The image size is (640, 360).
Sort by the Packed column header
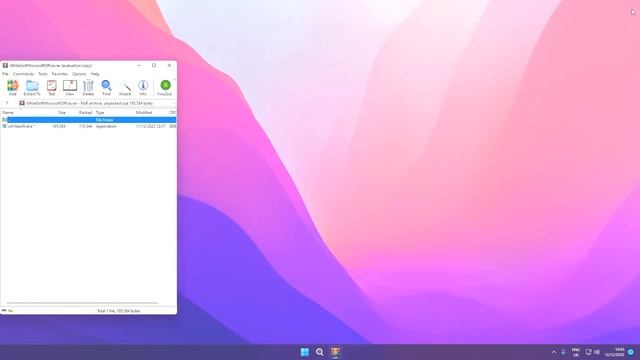pos(85,113)
